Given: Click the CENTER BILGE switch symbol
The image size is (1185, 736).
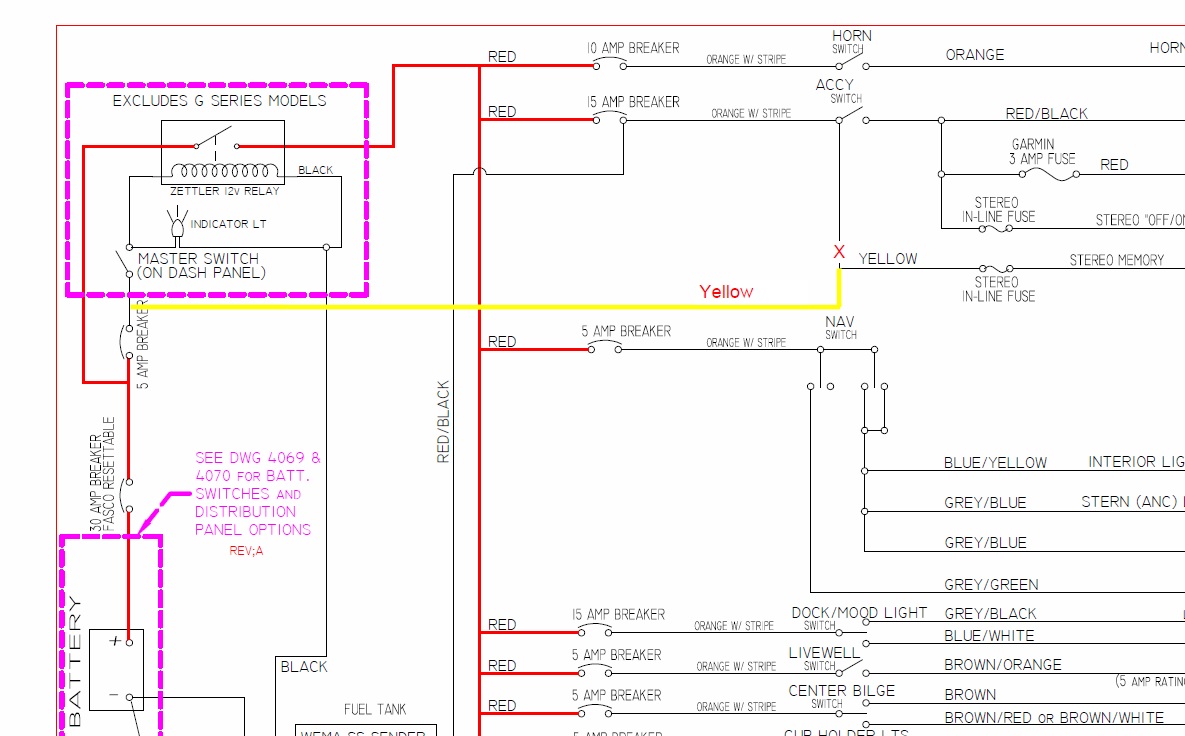Looking at the screenshot, I should pyautogui.click(x=852, y=710).
